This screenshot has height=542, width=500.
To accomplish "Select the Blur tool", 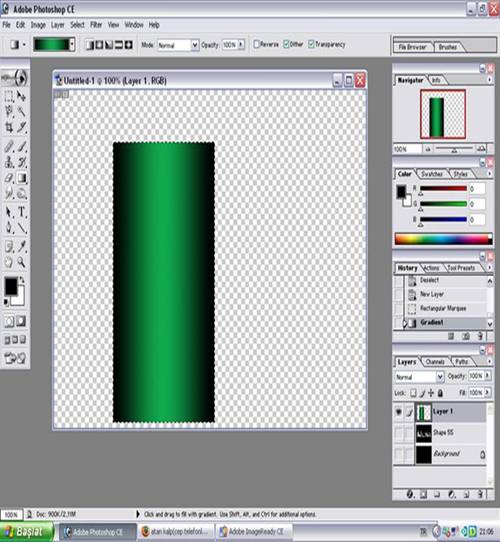I will tap(9, 194).
